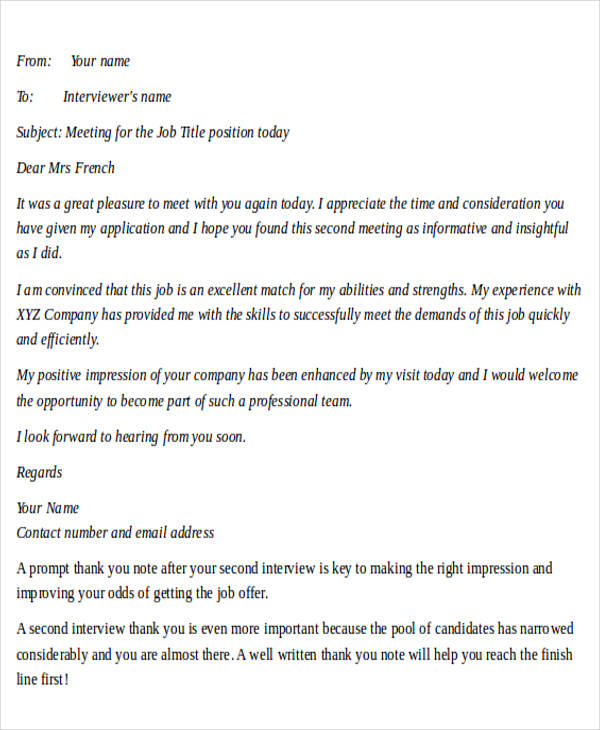Click the 'have given my application' line
The width and height of the screenshot is (600, 730).
(x=292, y=229)
